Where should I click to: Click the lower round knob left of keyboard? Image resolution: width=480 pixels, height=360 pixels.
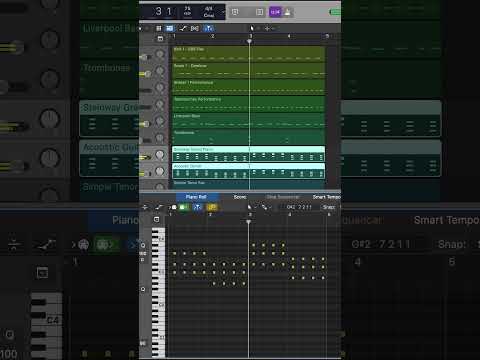pyautogui.click(x=143, y=289)
